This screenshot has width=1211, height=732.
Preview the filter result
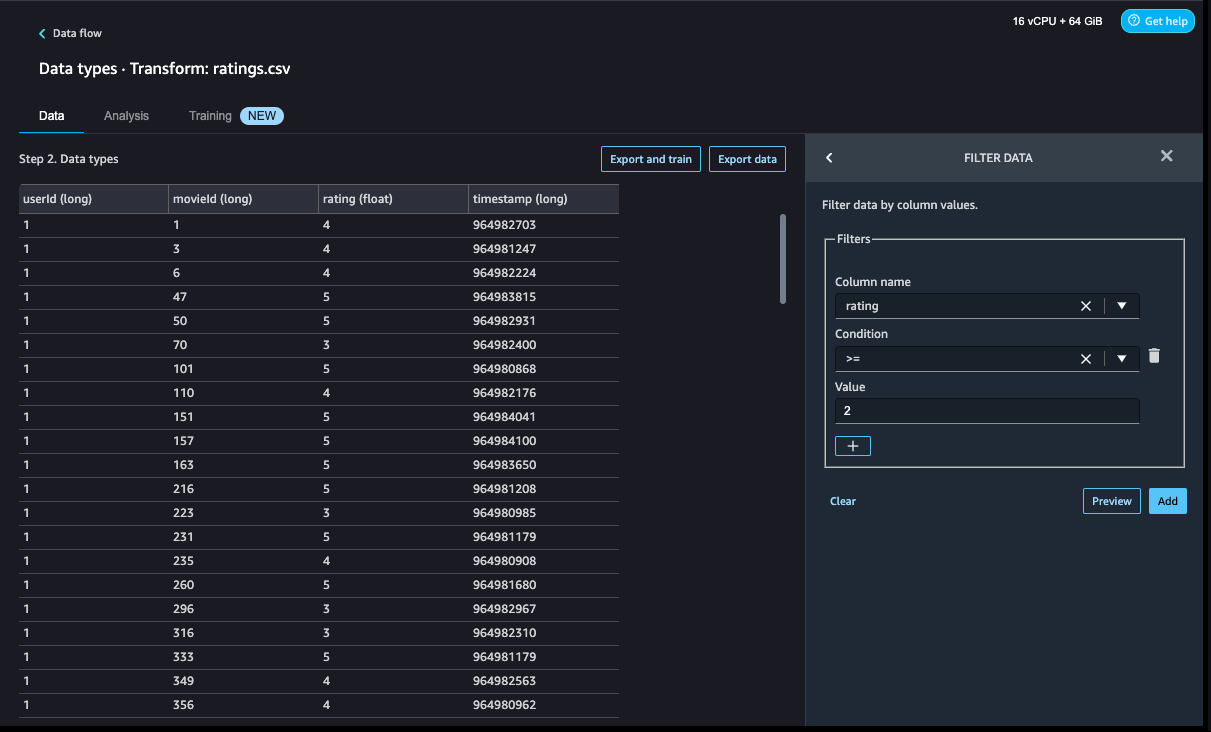point(1111,501)
